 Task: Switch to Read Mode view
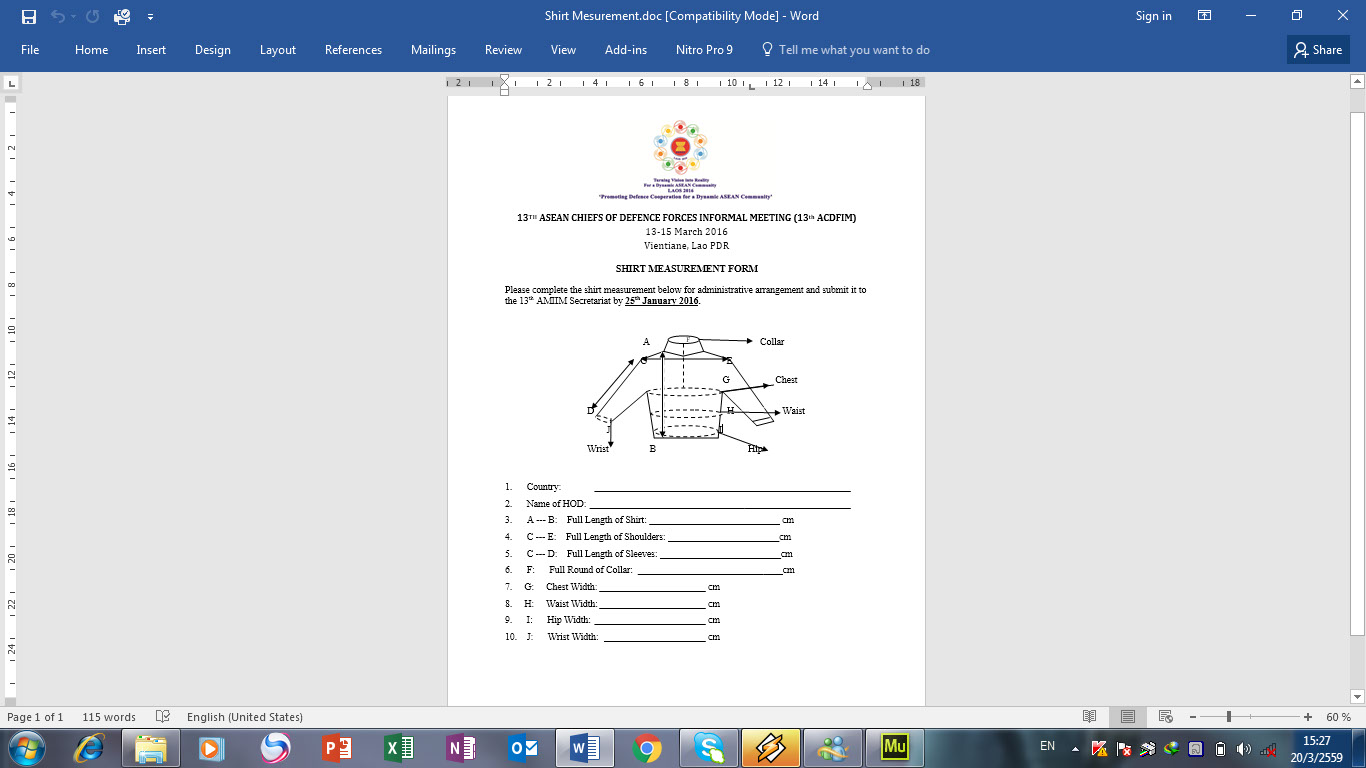[1090, 717]
